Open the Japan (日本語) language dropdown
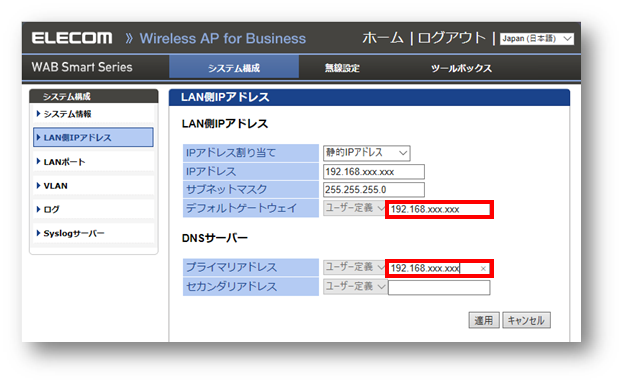The image size is (623, 384). (536, 39)
